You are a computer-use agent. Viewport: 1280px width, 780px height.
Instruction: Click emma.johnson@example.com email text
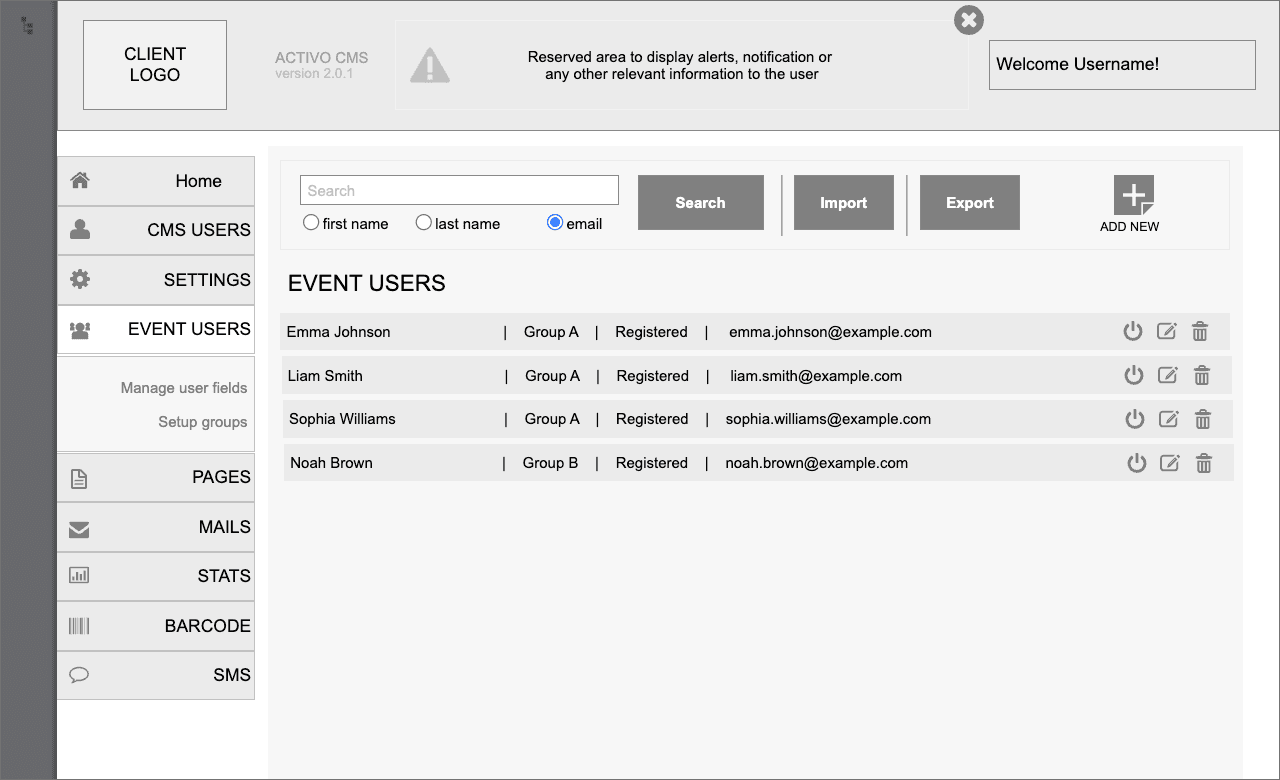[x=830, y=332]
